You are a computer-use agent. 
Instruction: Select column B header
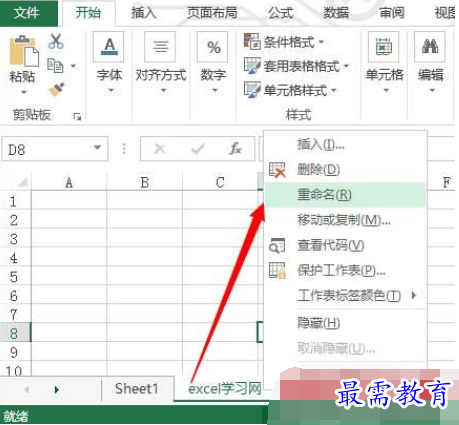145,183
